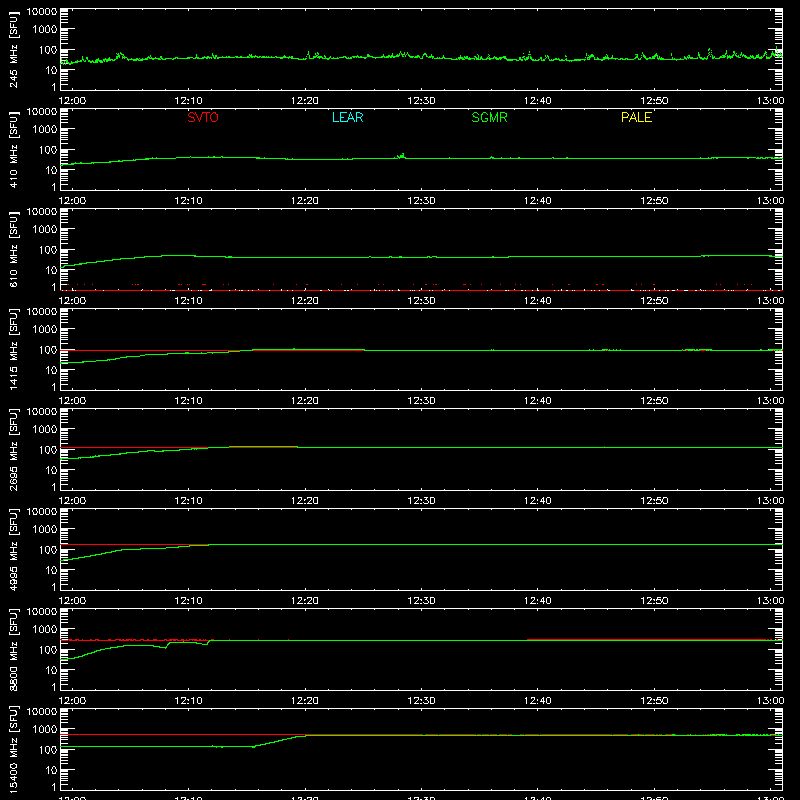Click 12:40 time label under 610 MHz plot
The width and height of the screenshot is (800, 800).
coord(537,301)
